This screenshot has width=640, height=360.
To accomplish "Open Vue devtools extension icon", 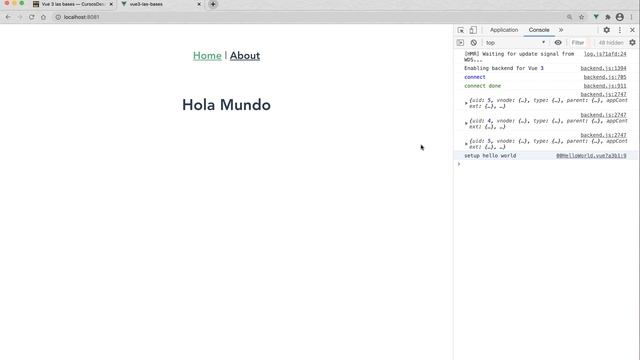I will (x=596, y=17).
